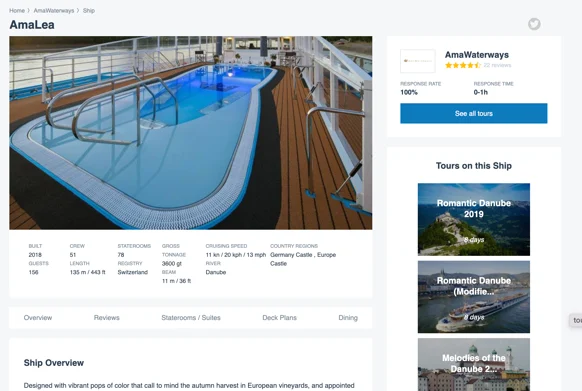Select the cruising speed value text
This screenshot has width=582, height=391.
pos(236,255)
